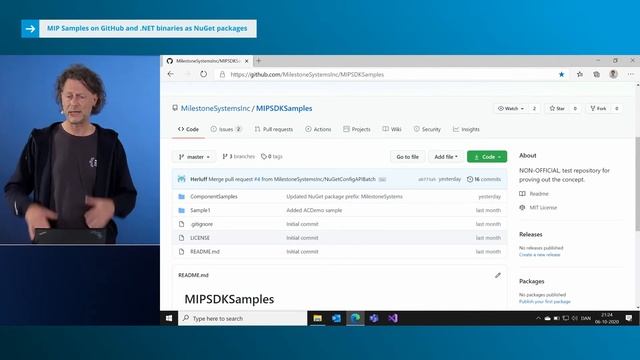Open Visual Studio from the taskbar
This screenshot has width=640, height=360.
click(x=393, y=318)
